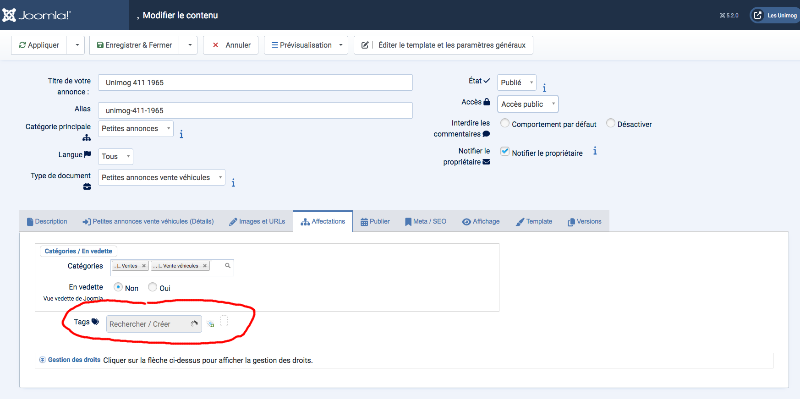Viewport: 800px width, 399px height.
Task: Click the Appliquer button
Action: (x=40, y=45)
